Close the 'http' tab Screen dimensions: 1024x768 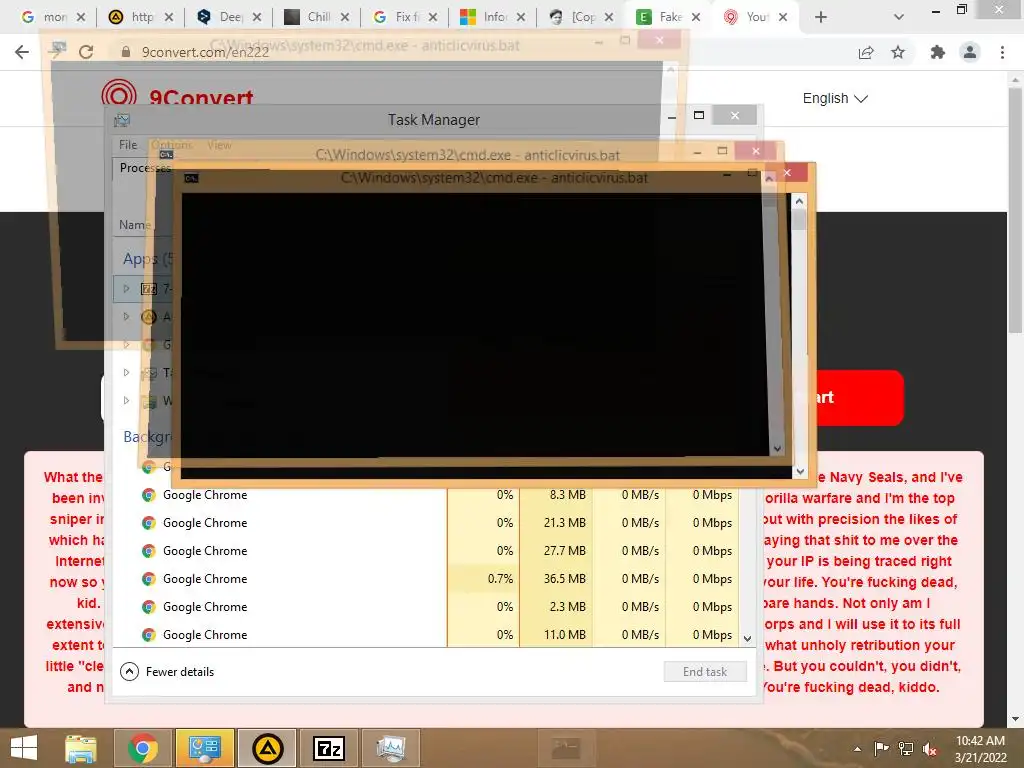169,17
